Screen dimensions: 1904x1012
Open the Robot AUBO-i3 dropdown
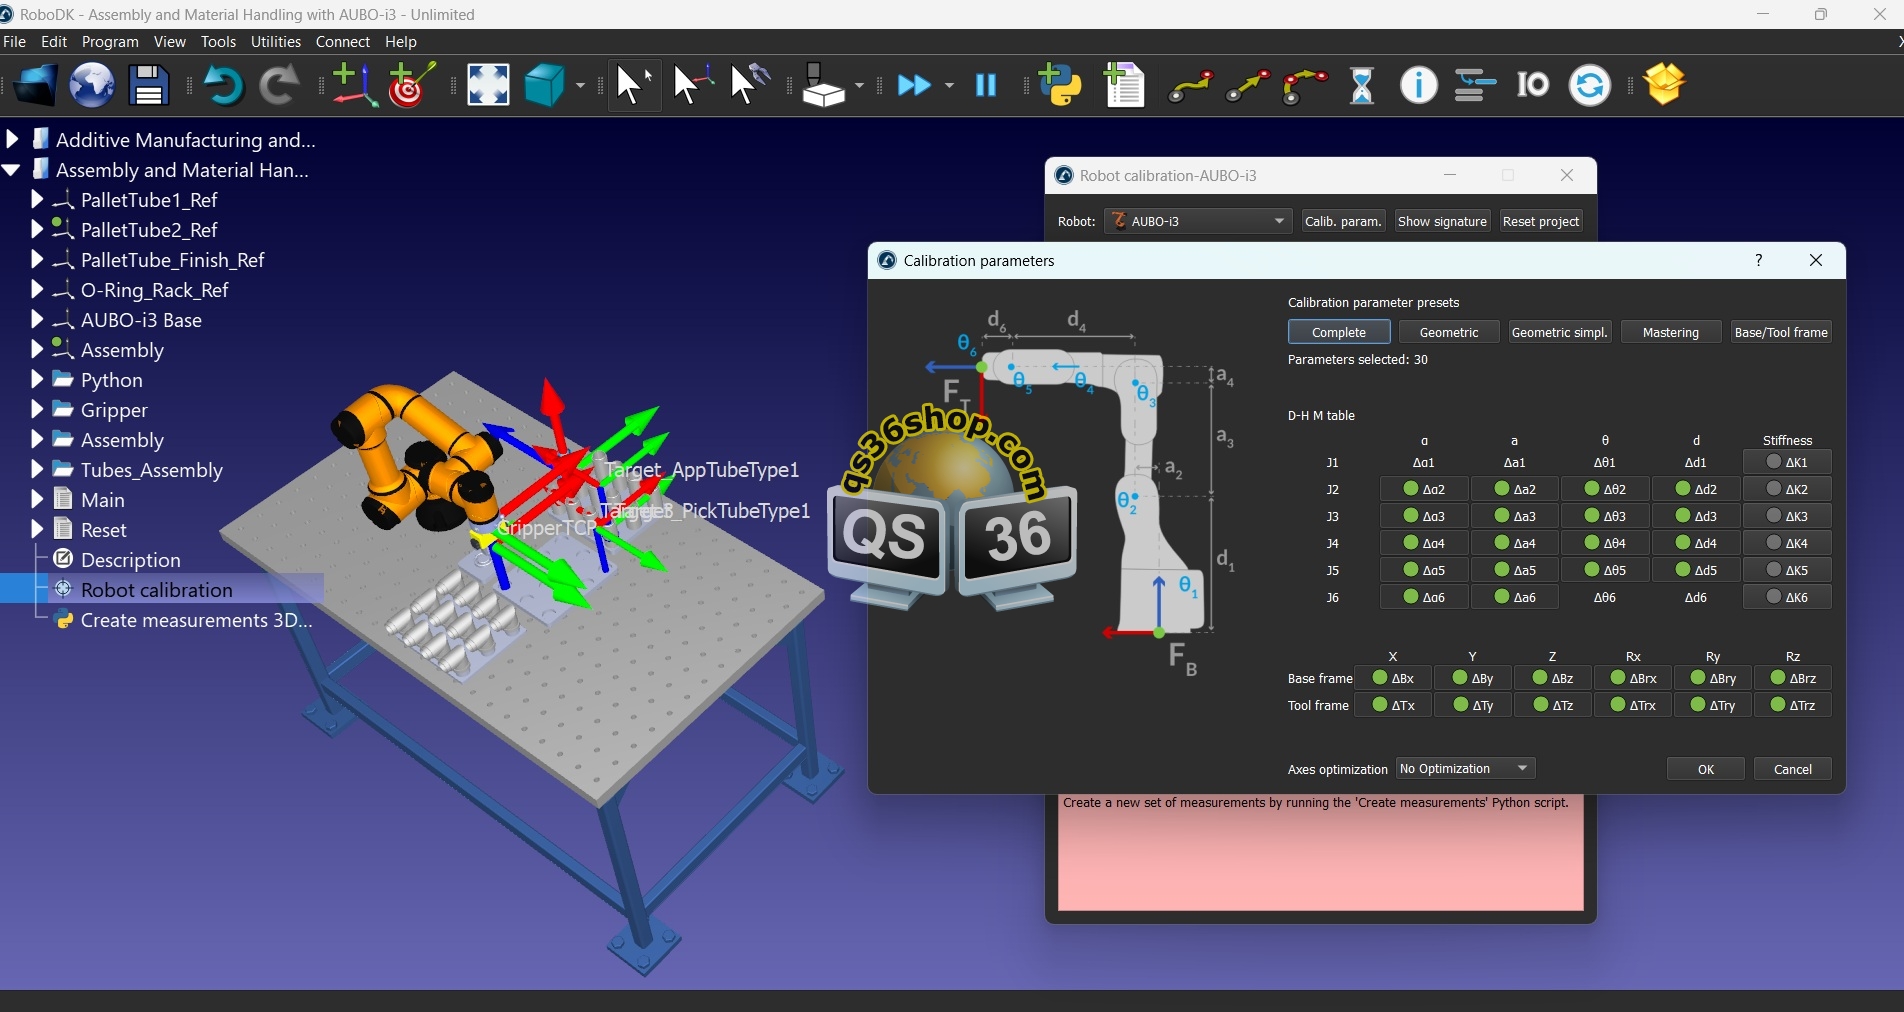pos(1198,221)
